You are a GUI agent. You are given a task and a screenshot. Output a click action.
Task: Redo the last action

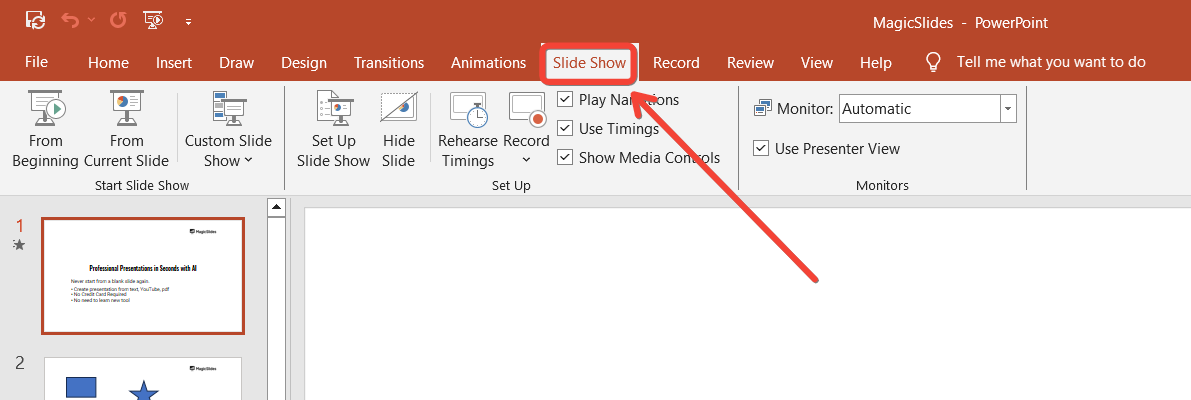[118, 20]
